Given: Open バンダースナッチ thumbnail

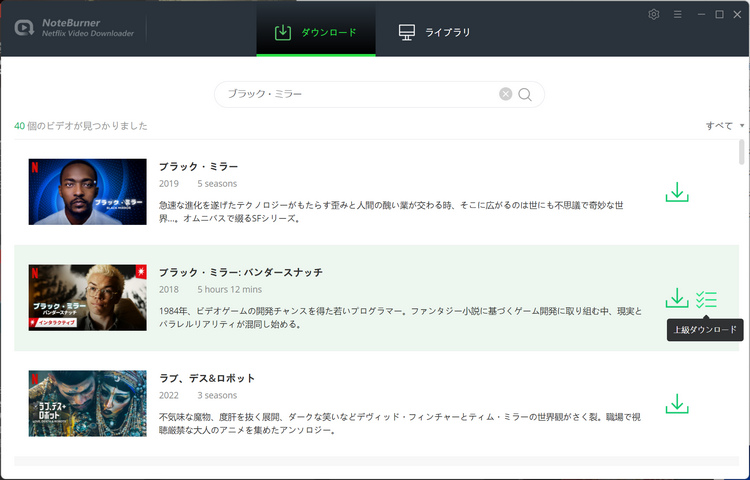Looking at the screenshot, I should (88, 297).
